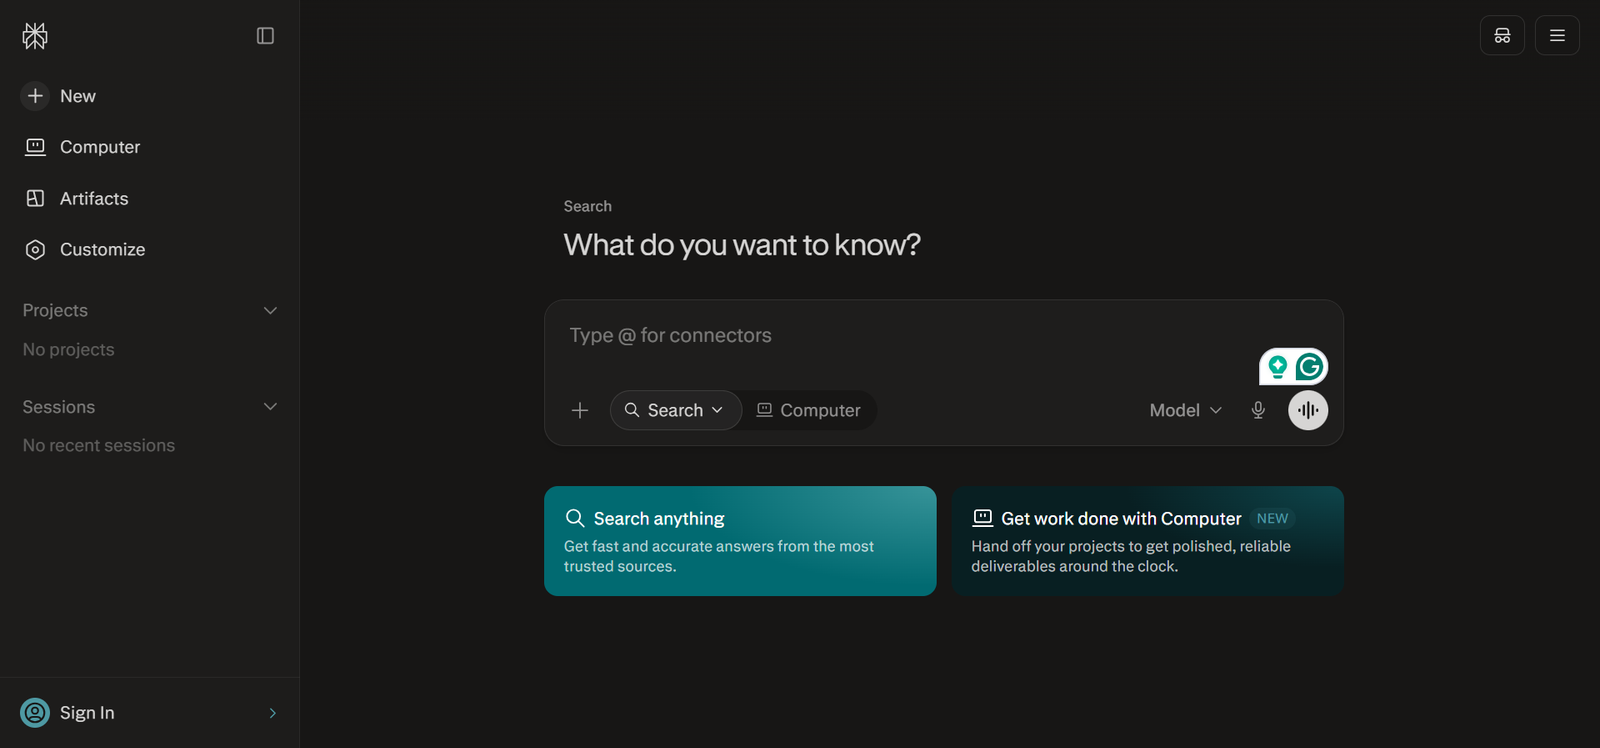Click the 'New' label in the sidebar
This screenshot has width=1600, height=748.
coord(78,96)
